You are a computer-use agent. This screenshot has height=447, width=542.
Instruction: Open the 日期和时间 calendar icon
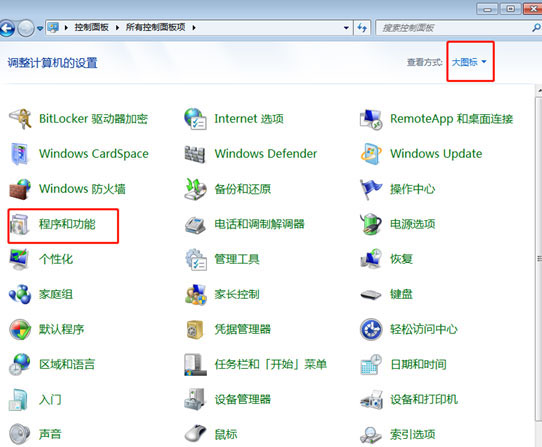pos(371,364)
